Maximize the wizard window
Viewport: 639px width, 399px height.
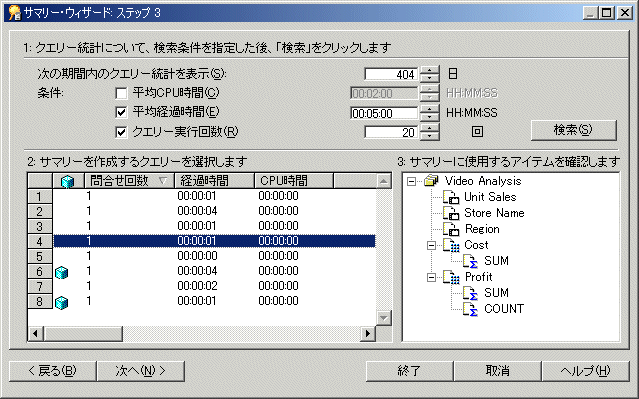tap(606, 13)
